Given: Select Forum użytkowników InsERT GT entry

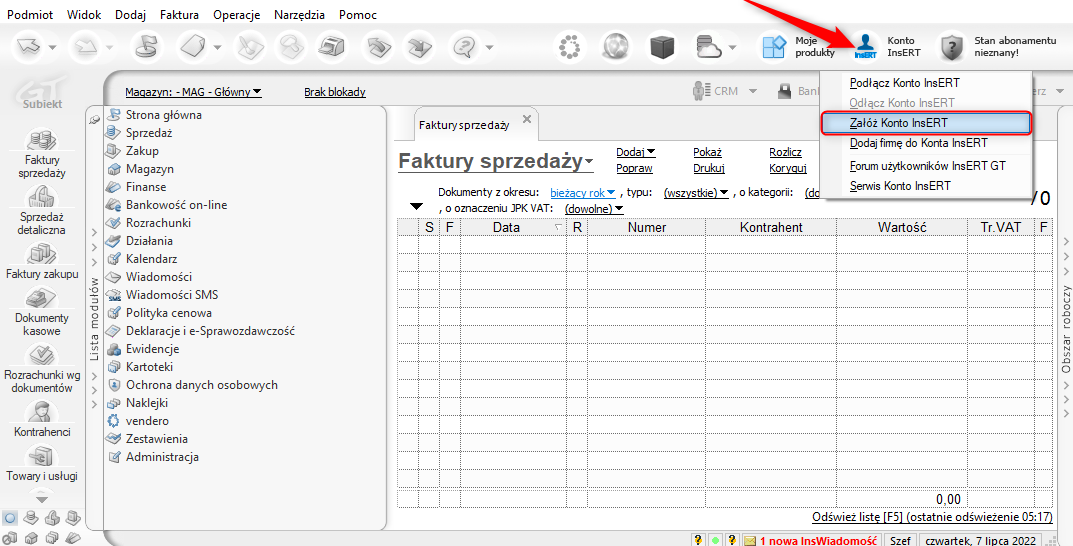Looking at the screenshot, I should click(927, 166).
